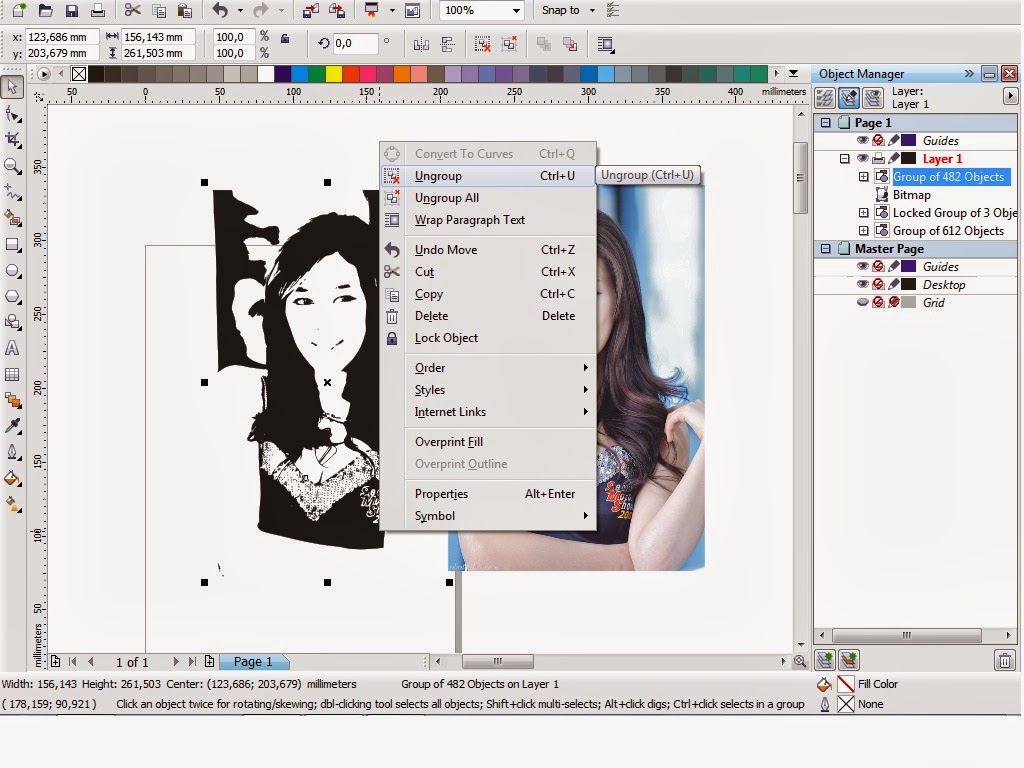Viewport: 1024px width, 768px height.
Task: Select the Shape tool
Action: (x=13, y=112)
